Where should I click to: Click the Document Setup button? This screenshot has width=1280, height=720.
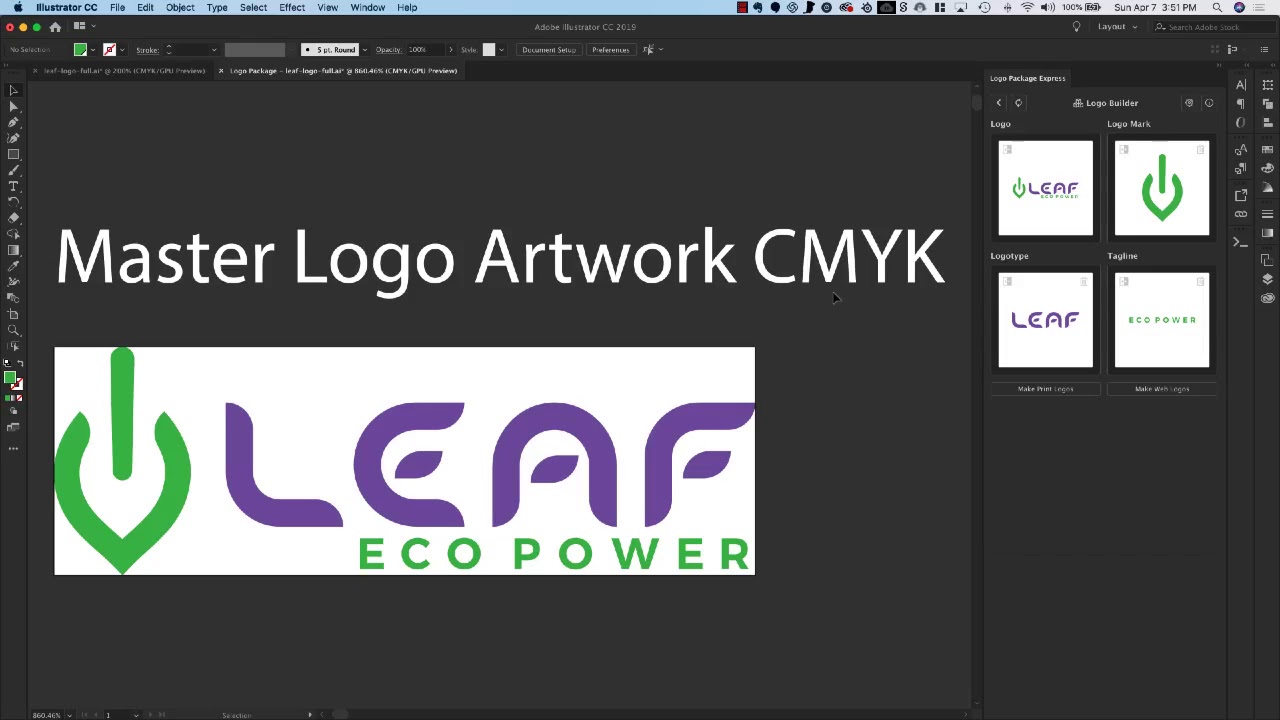[548, 50]
